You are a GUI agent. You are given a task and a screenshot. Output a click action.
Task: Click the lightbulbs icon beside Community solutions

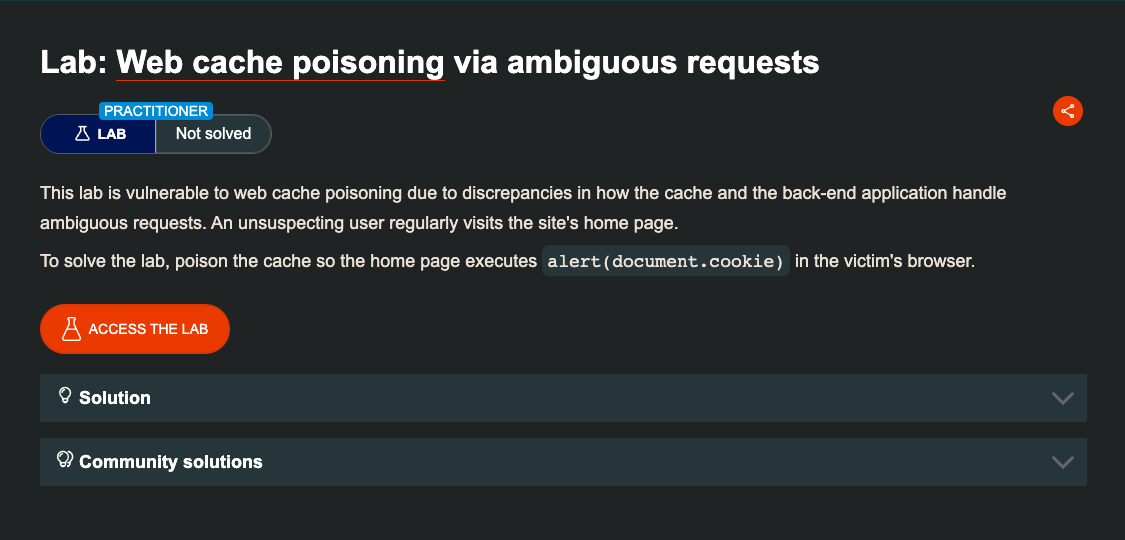(x=65, y=460)
